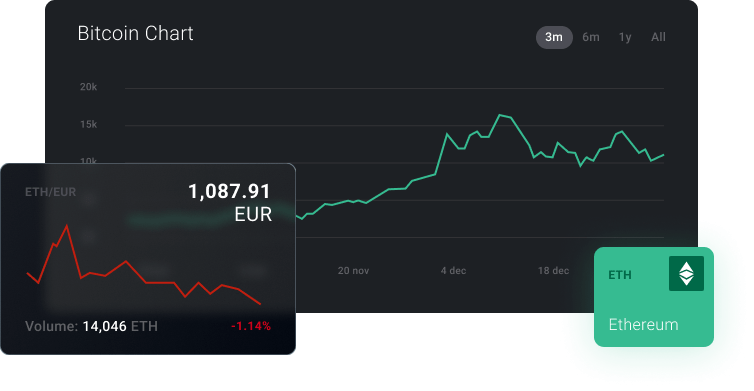The height and width of the screenshot is (391, 754).
Task: Click the -1.14% change indicator
Action: click(251, 326)
